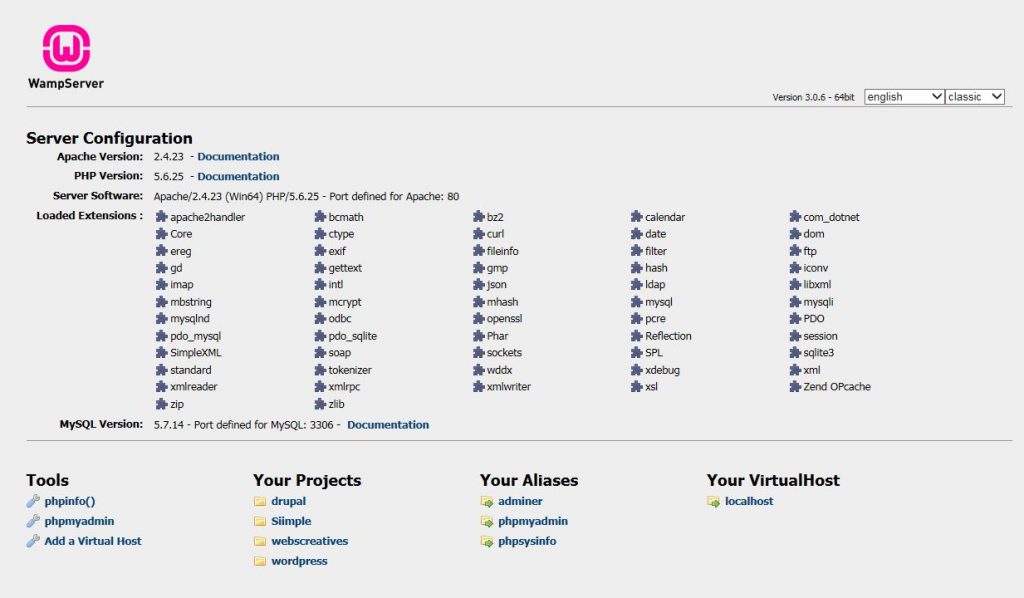
Task: Open the webscreatives project
Action: point(310,541)
